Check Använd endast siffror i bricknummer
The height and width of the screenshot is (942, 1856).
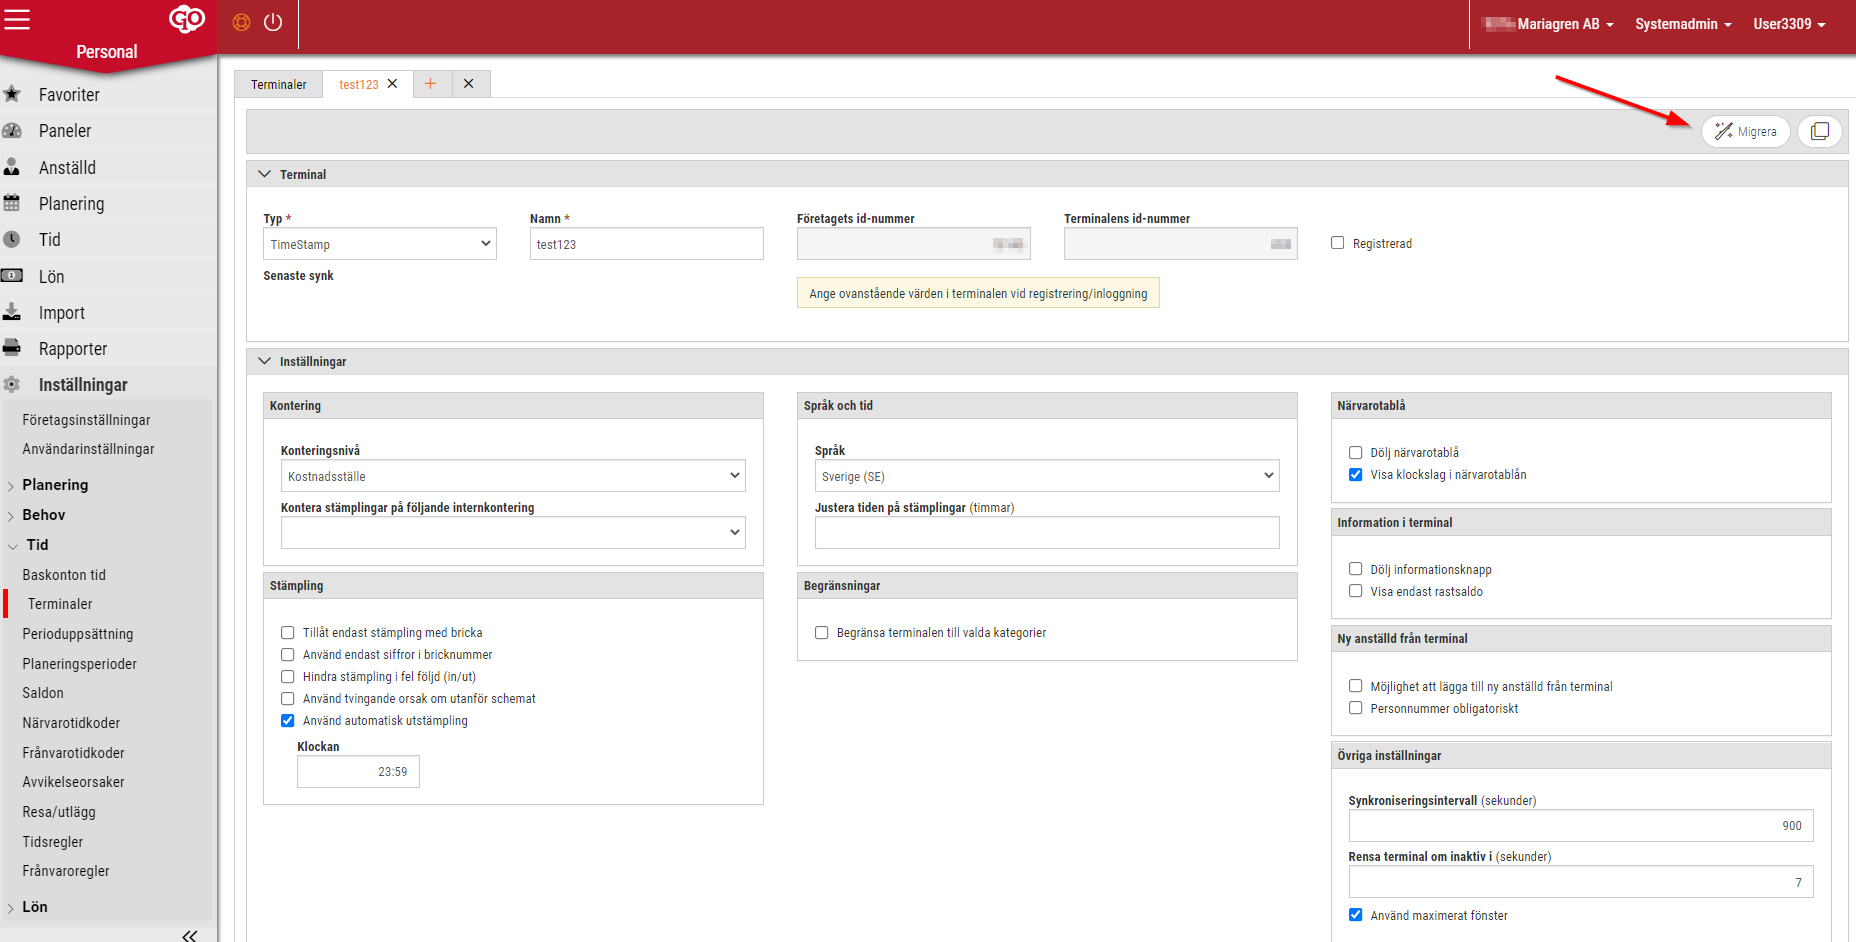point(288,655)
